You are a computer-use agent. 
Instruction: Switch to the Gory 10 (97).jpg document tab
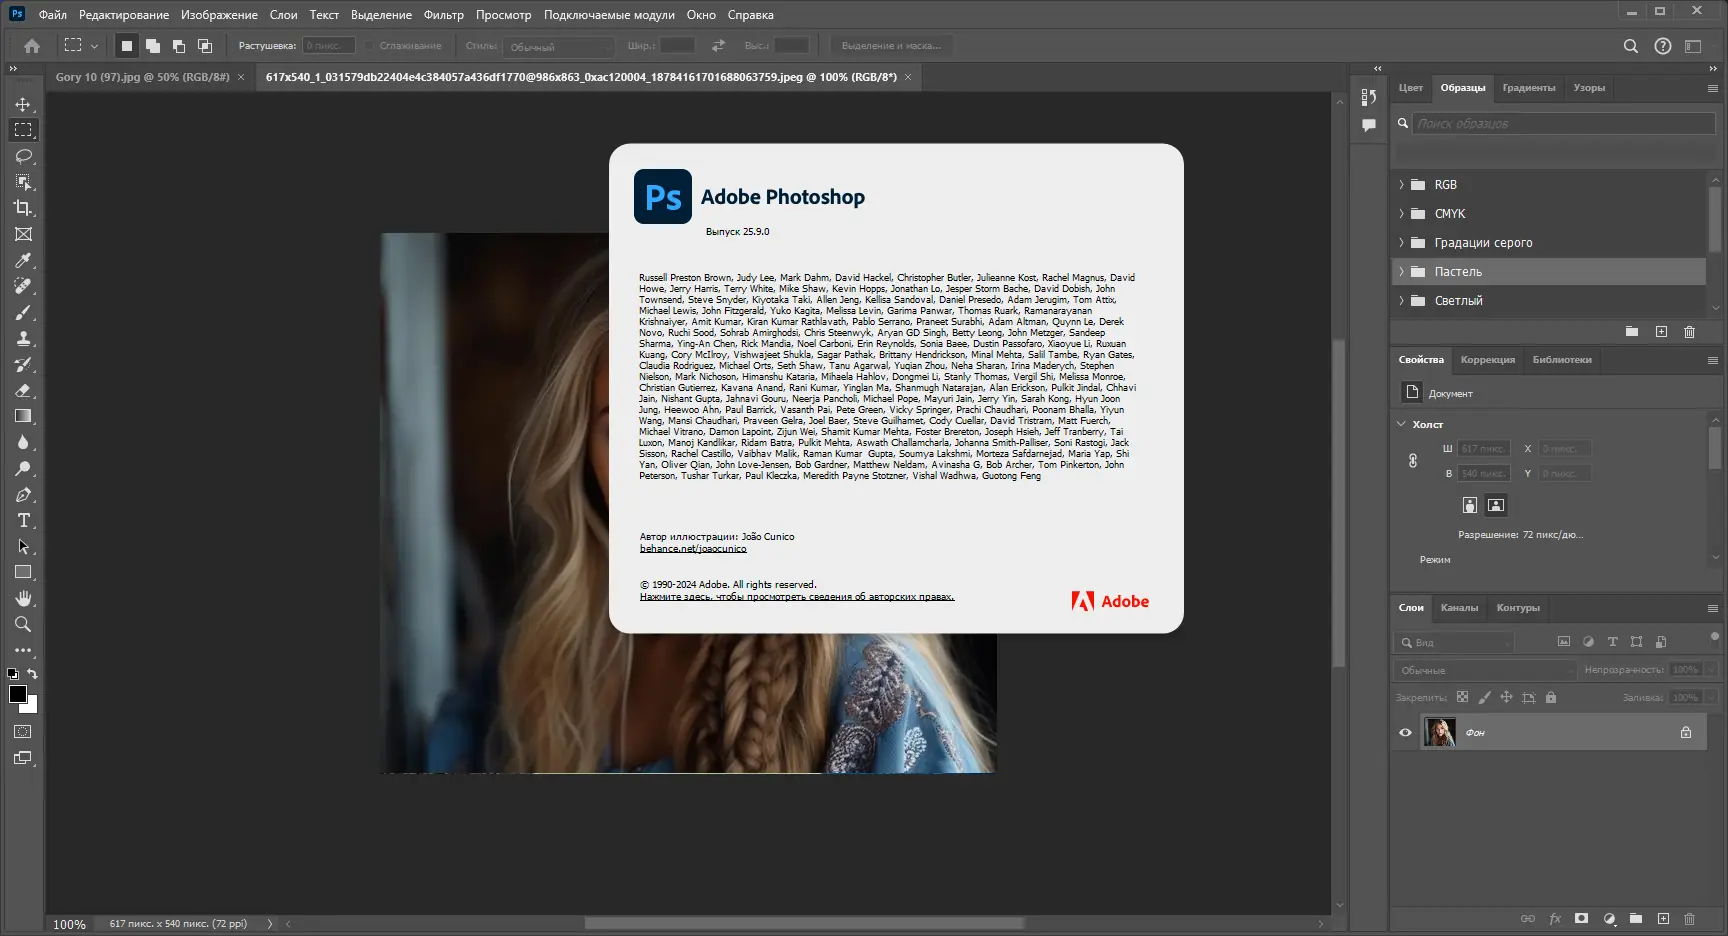pos(143,77)
